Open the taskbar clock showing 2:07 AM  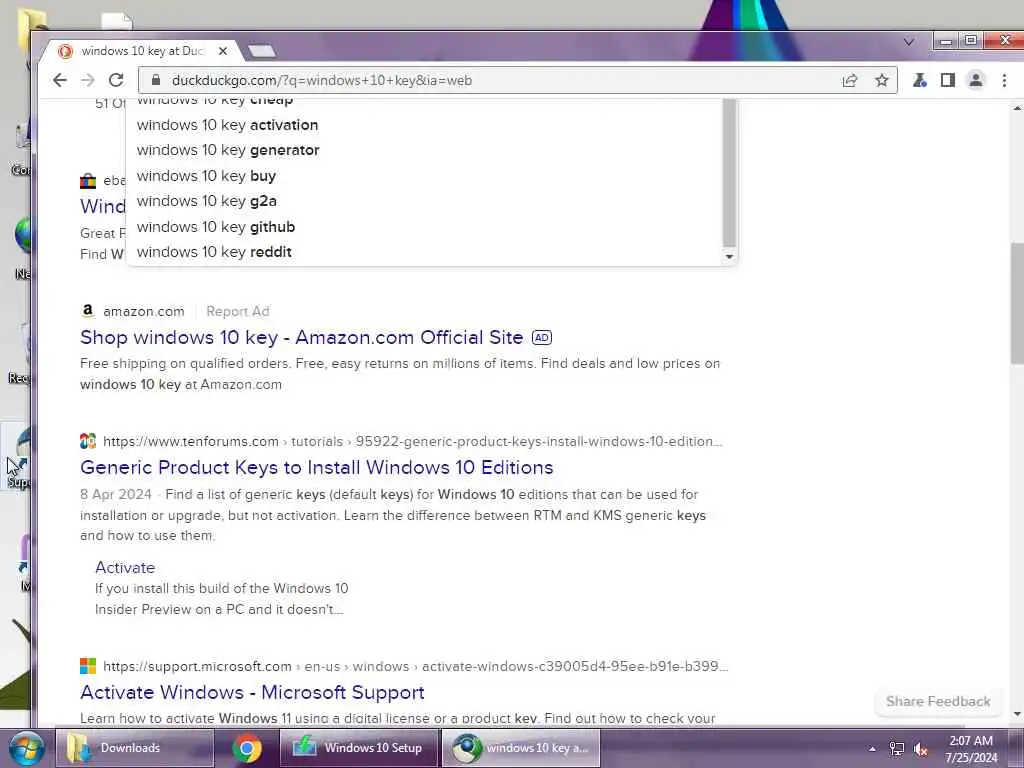pos(971,749)
